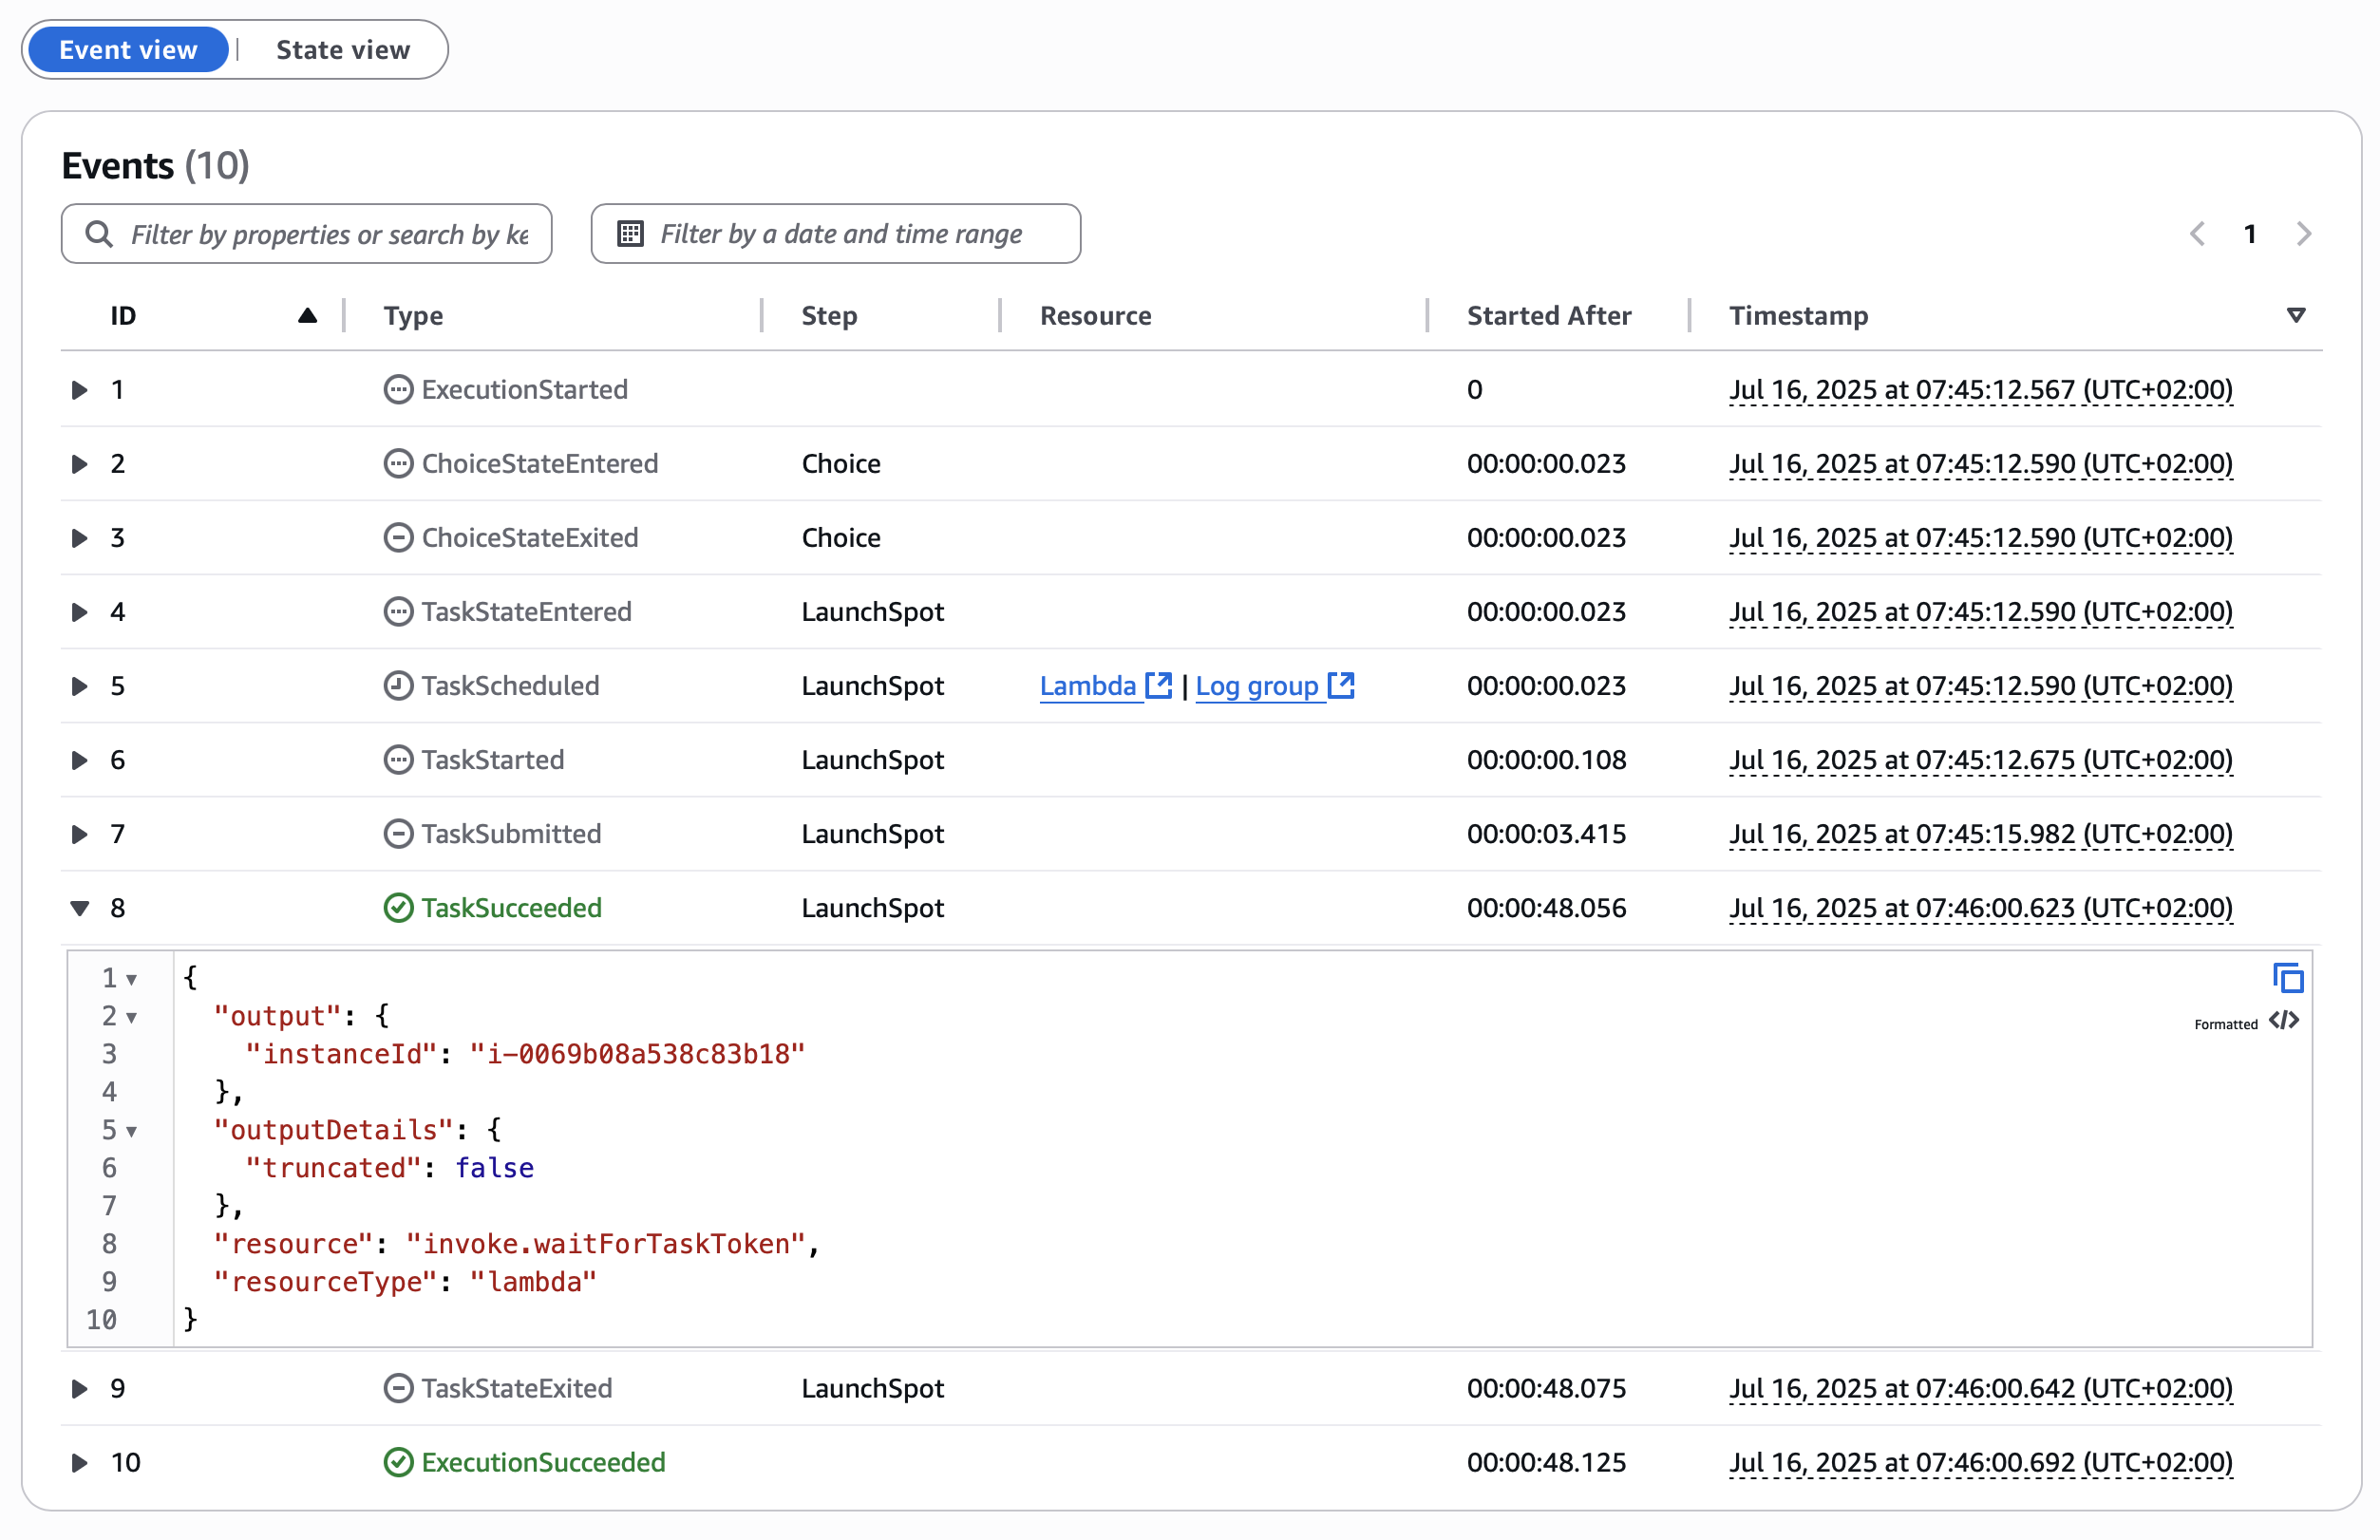
Task: Collapse event 8 TaskSucceeded row
Action: click(x=79, y=908)
